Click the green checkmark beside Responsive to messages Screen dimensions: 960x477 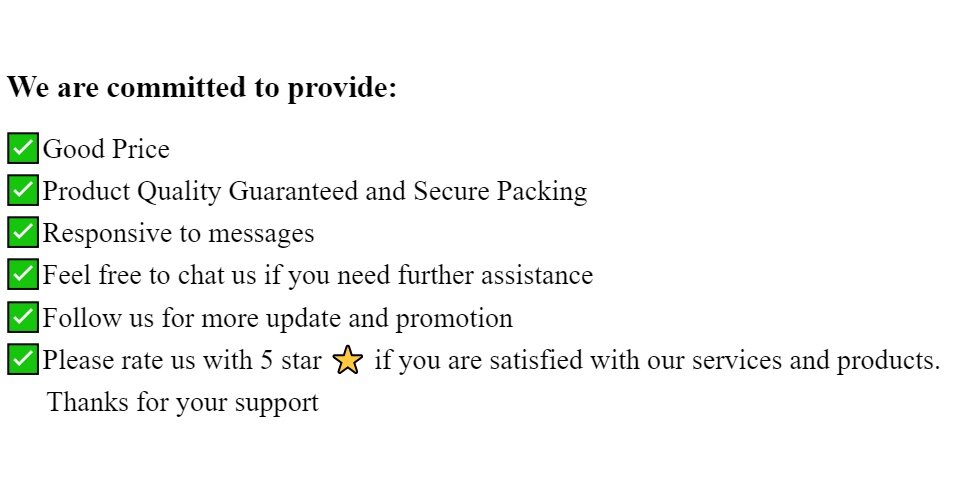[23, 233]
